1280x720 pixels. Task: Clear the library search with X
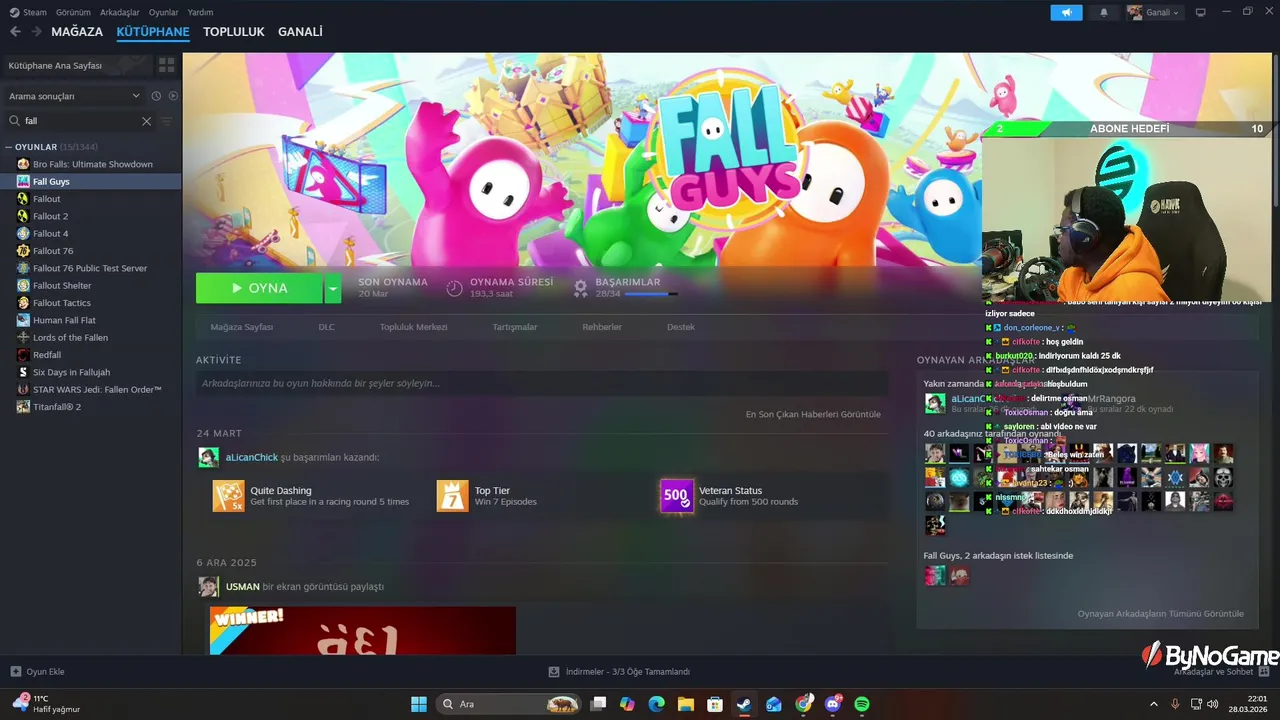(146, 121)
